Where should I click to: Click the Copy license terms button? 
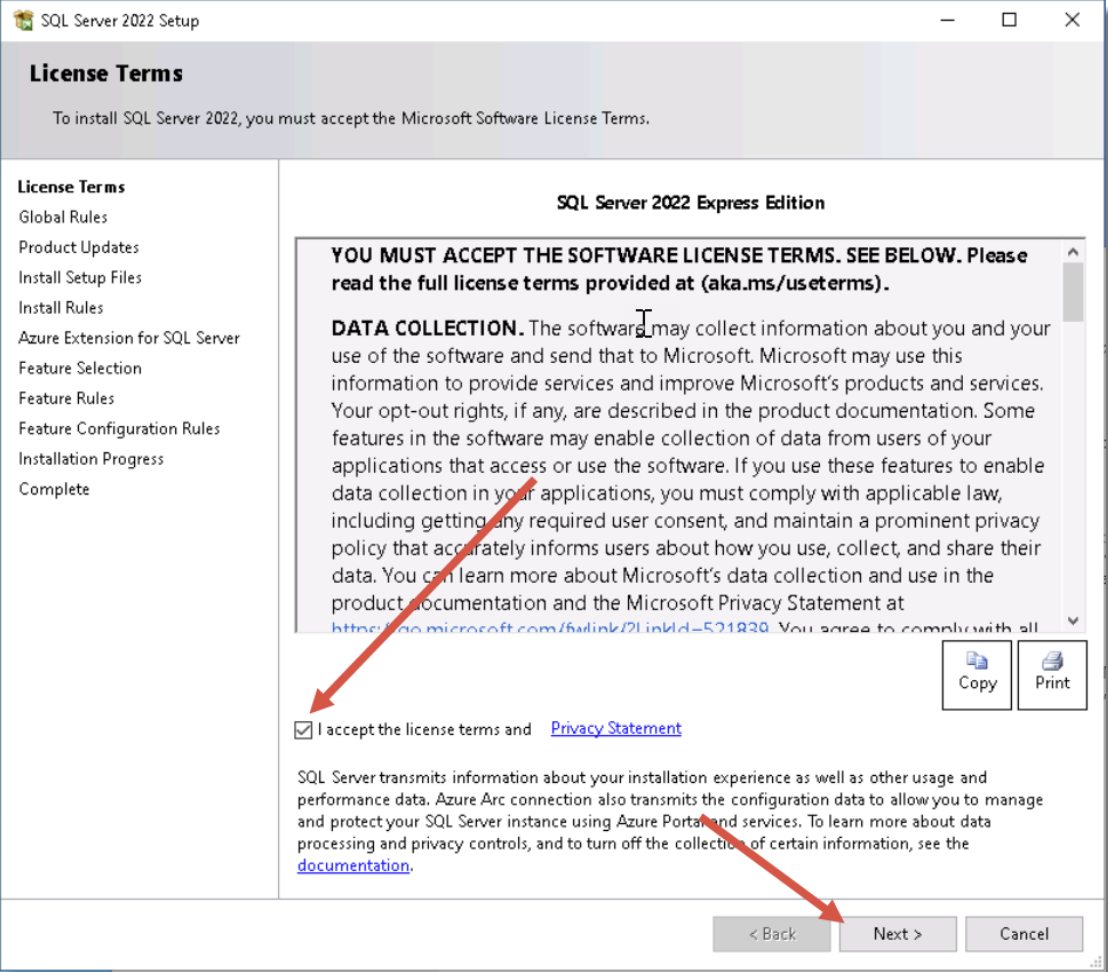click(977, 675)
